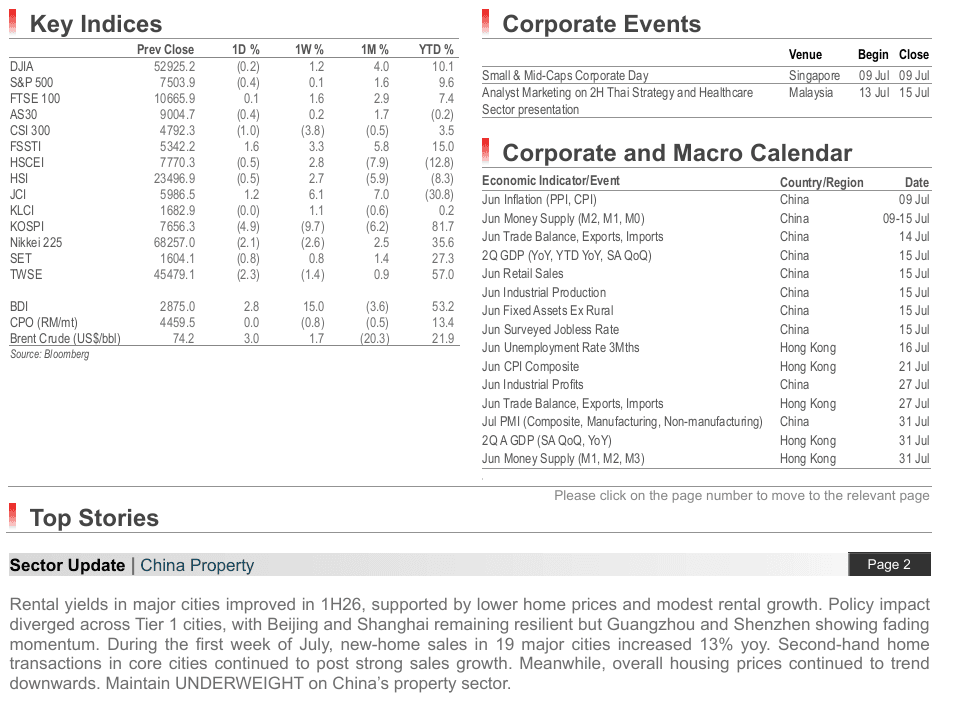The width and height of the screenshot is (953, 703).
Task: Click the page number instruction text
Action: (x=741, y=496)
